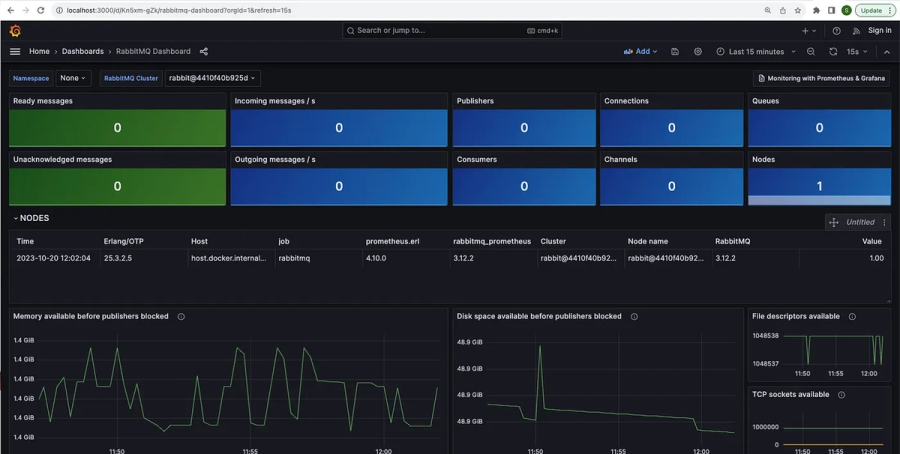Zoom out the time range
Viewport: 900px width, 454px height.
(811, 52)
